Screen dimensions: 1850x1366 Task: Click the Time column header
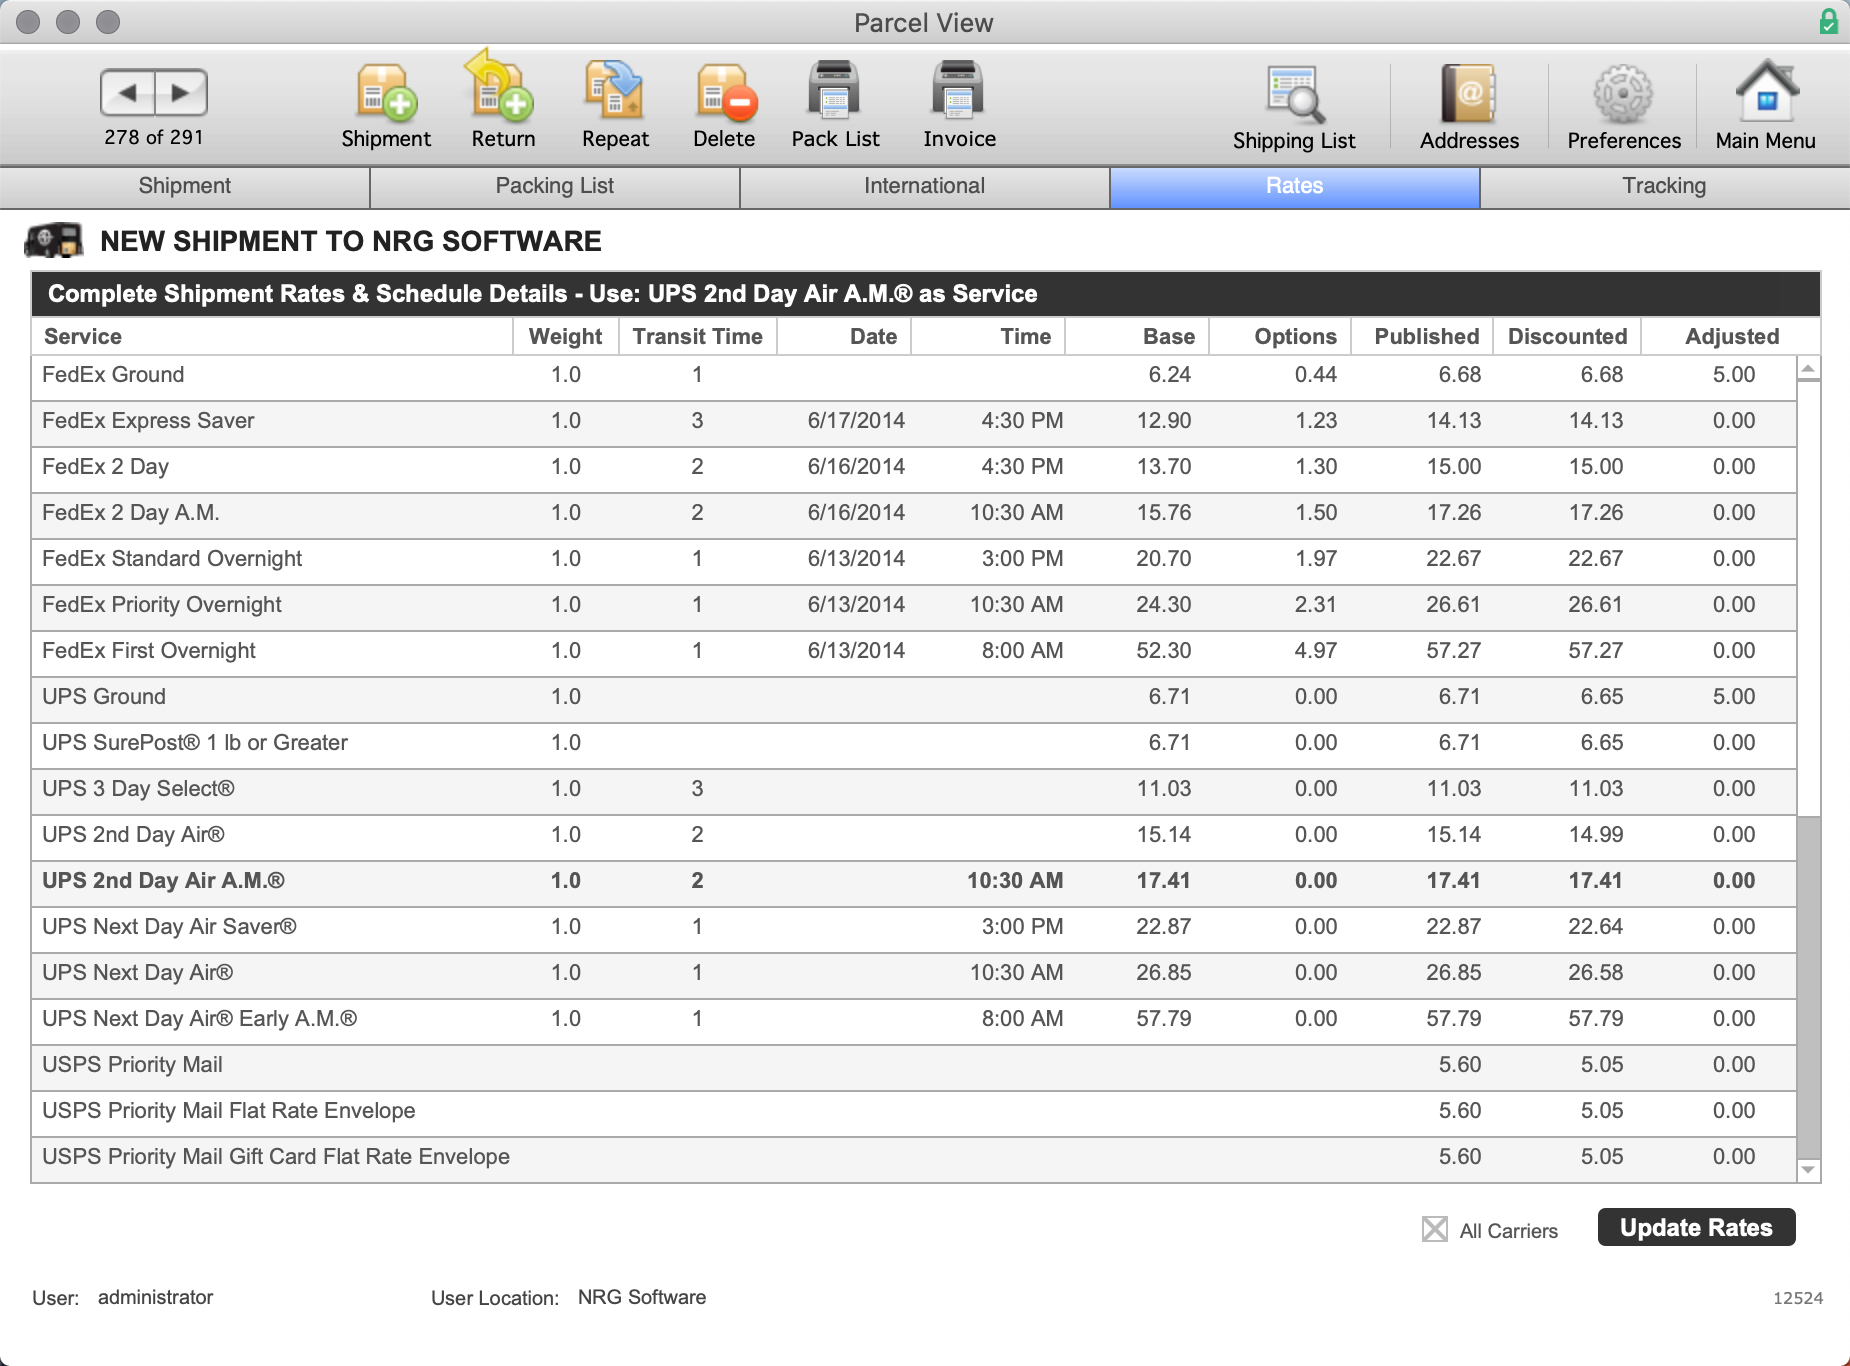pyautogui.click(x=988, y=337)
